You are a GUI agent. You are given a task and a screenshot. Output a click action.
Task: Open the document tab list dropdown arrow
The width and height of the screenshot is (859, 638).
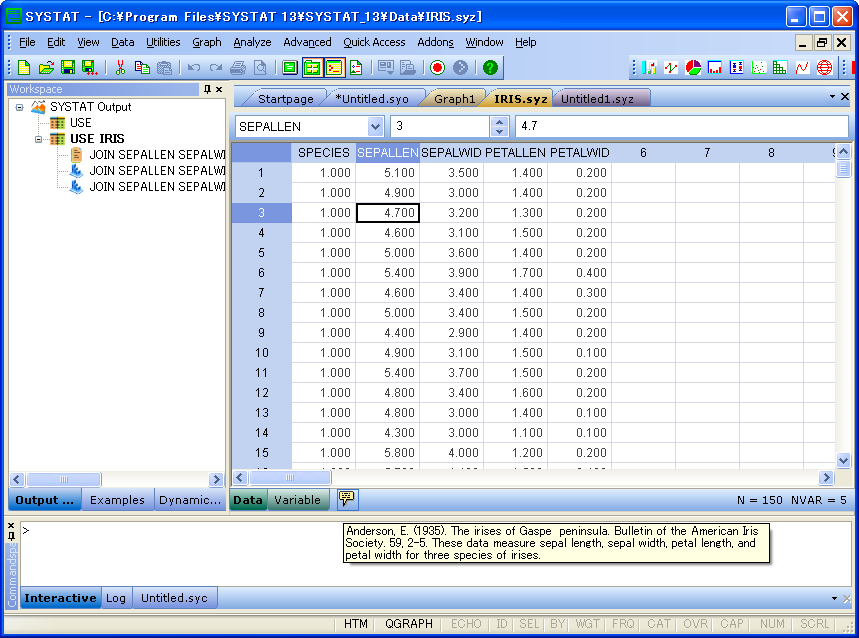click(x=832, y=96)
